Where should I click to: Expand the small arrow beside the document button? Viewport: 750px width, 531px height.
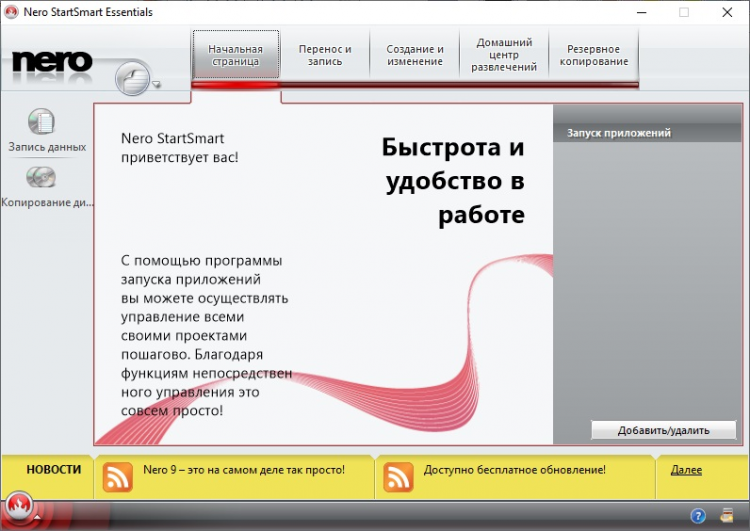[x=156, y=85]
